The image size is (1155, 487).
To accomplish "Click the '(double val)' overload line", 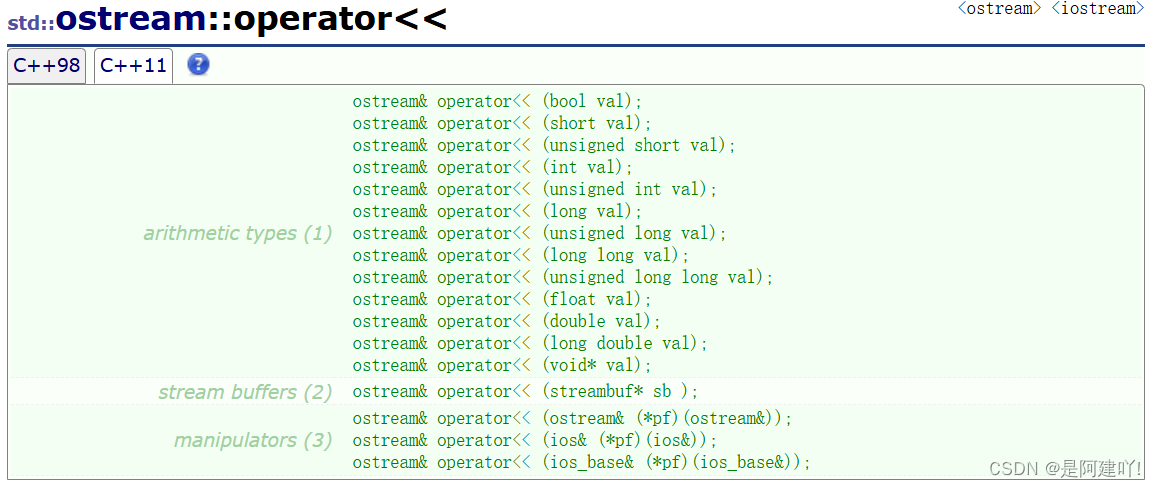I will click(507, 322).
